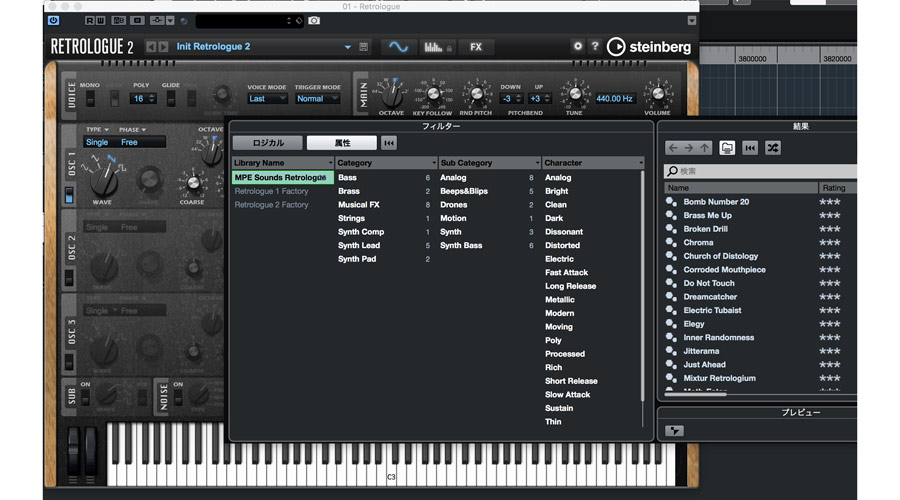Click the question mark help icon
900x500 pixels.
(x=595, y=47)
